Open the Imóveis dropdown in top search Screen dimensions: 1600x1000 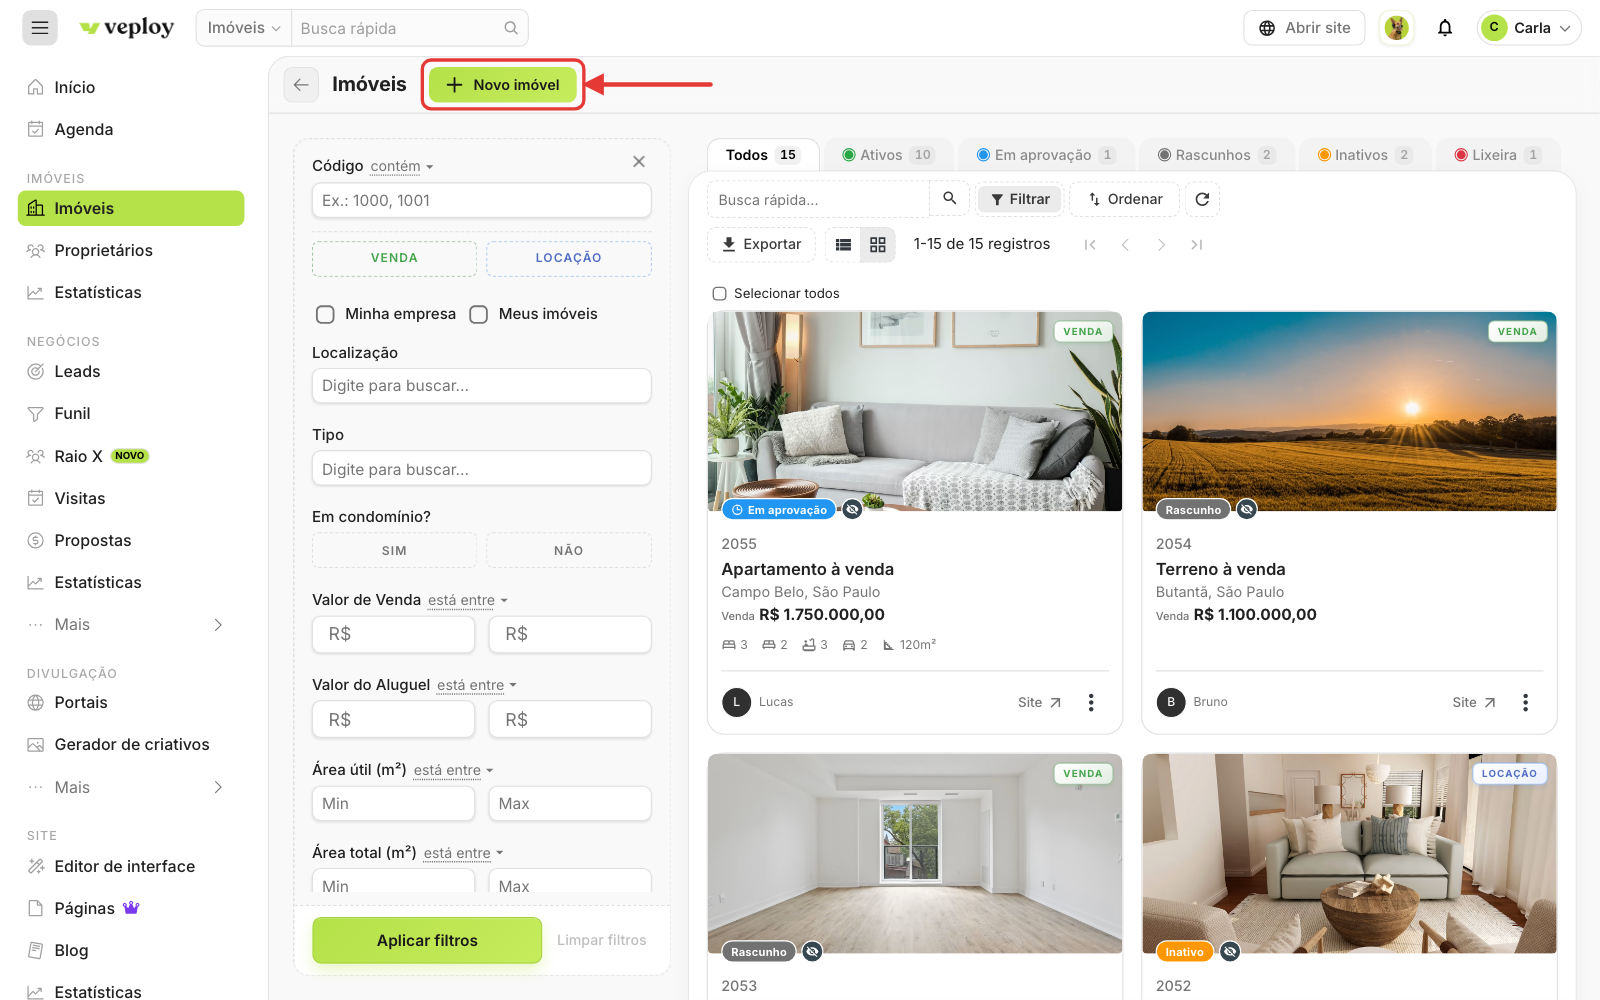tap(244, 28)
